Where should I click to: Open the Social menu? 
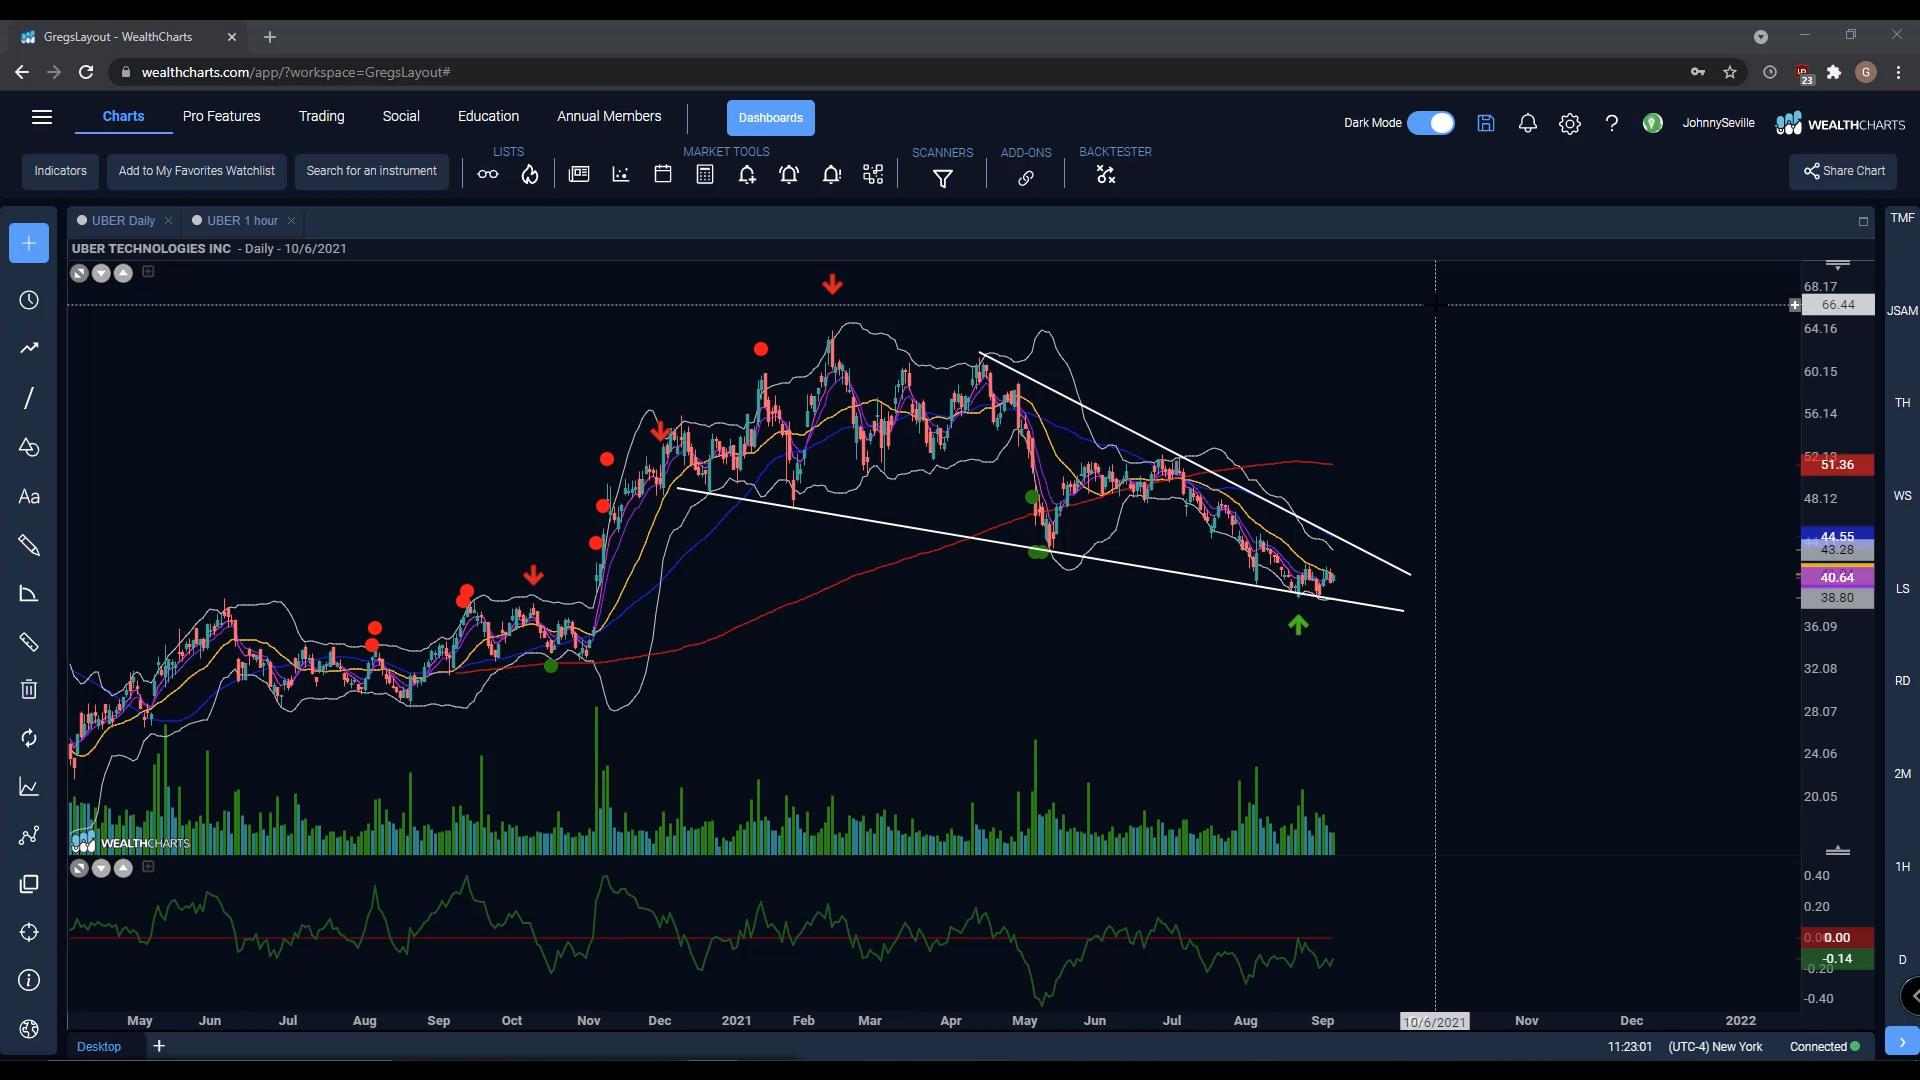click(x=401, y=116)
